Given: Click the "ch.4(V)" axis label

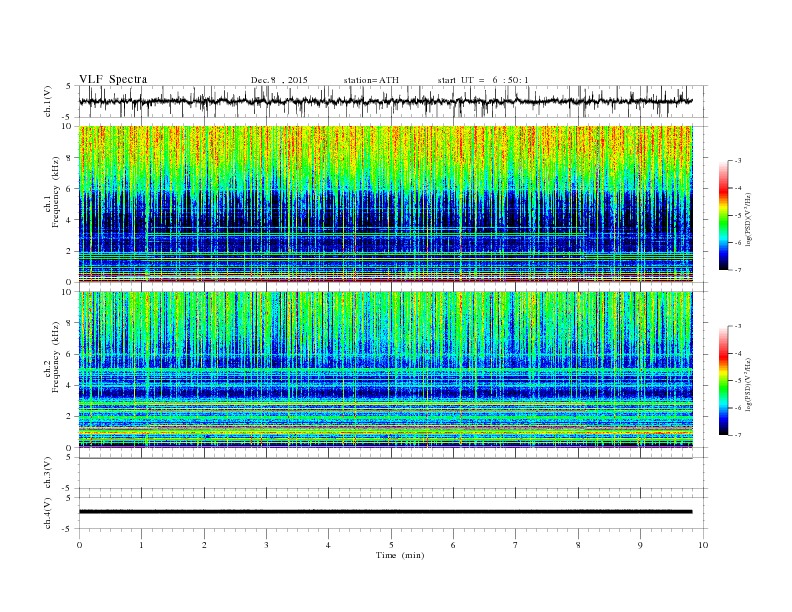Looking at the screenshot, I should click(48, 513).
